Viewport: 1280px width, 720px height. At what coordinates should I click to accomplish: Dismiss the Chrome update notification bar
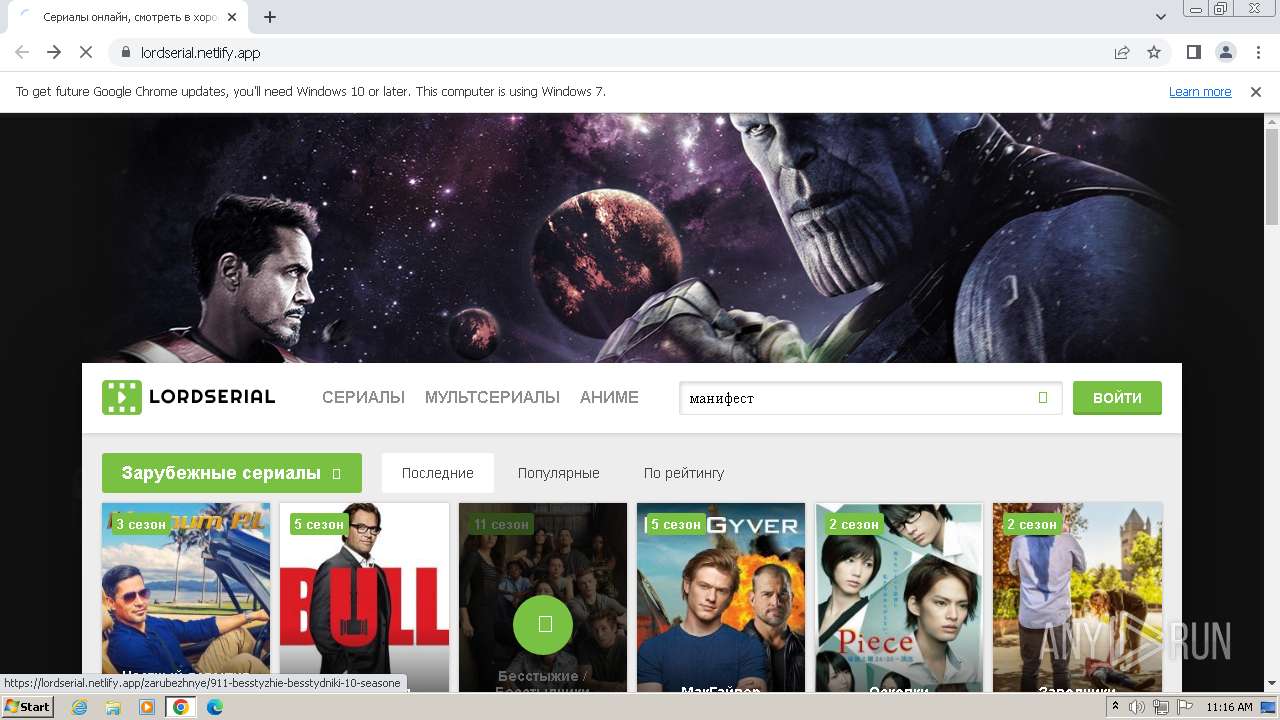tap(1256, 91)
